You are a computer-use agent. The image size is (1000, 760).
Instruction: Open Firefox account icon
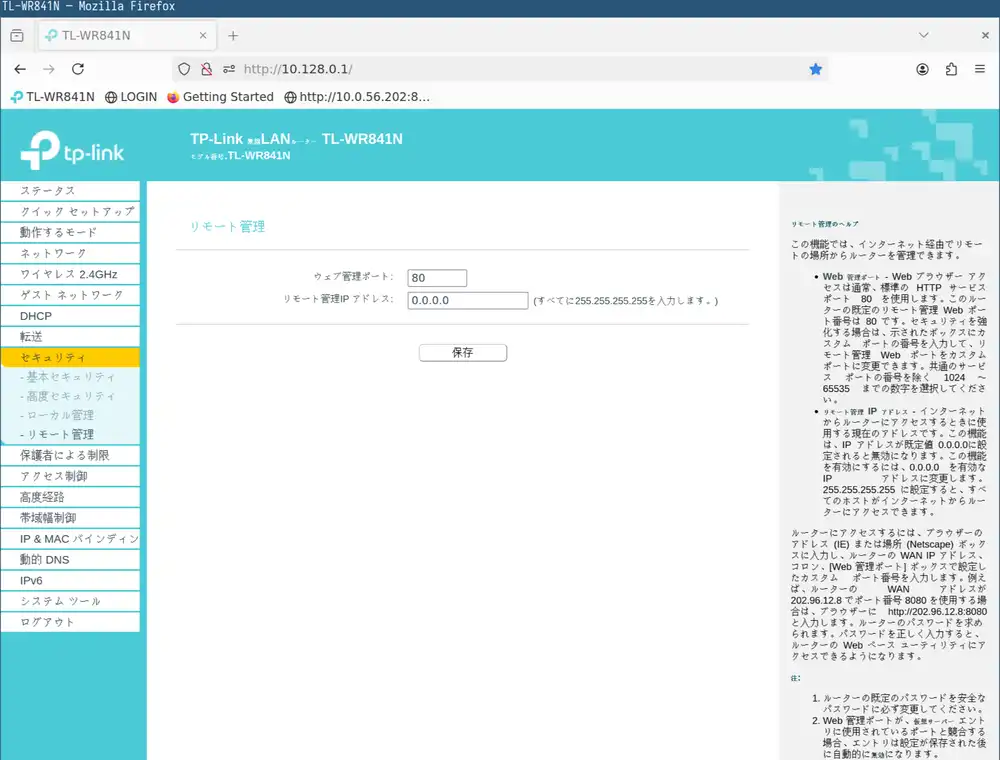pyautogui.click(x=922, y=69)
